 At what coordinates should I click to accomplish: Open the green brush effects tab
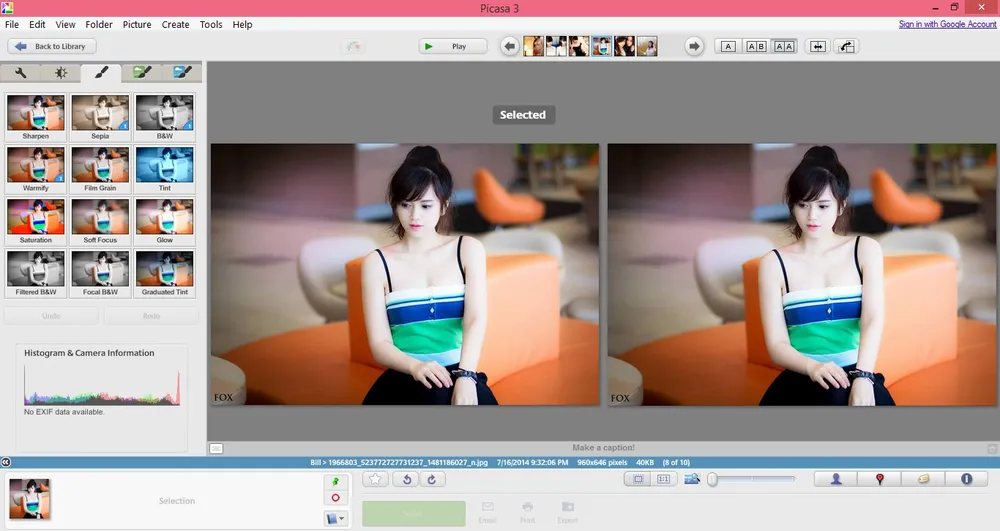[142, 72]
